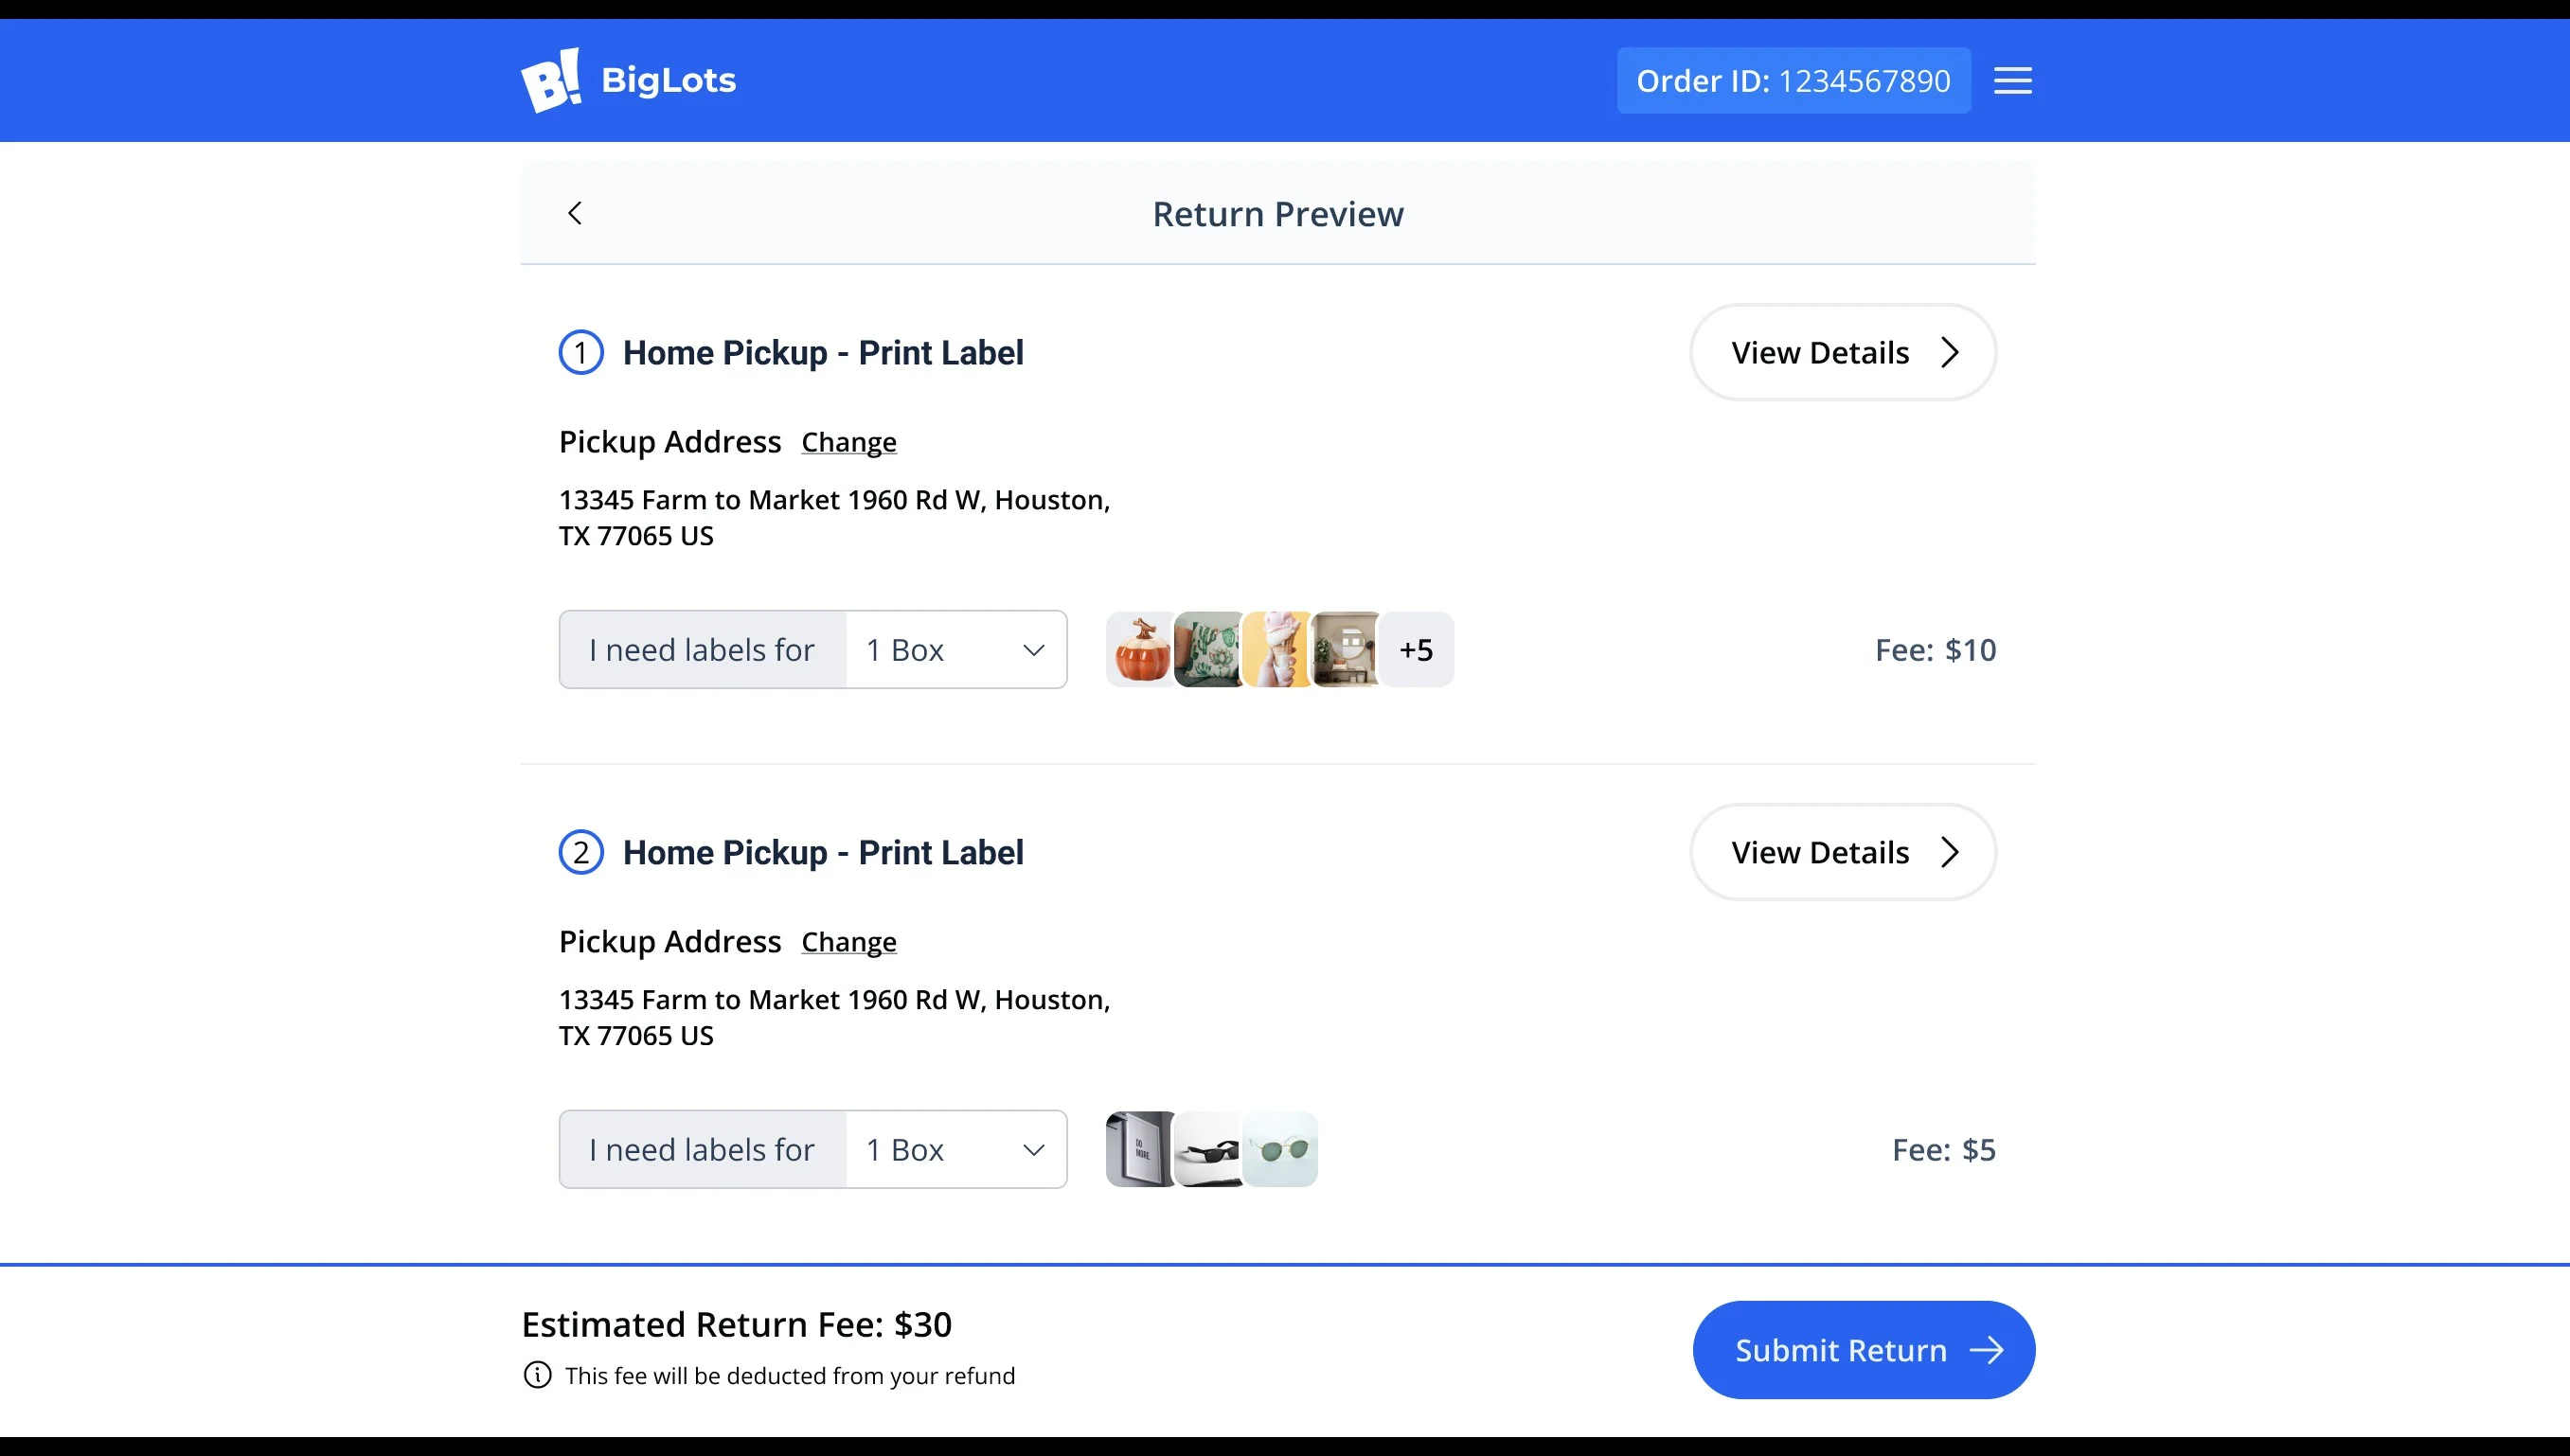Click Fee: $5 text
Screen dimensions: 2570x1456
click(x=1944, y=1150)
